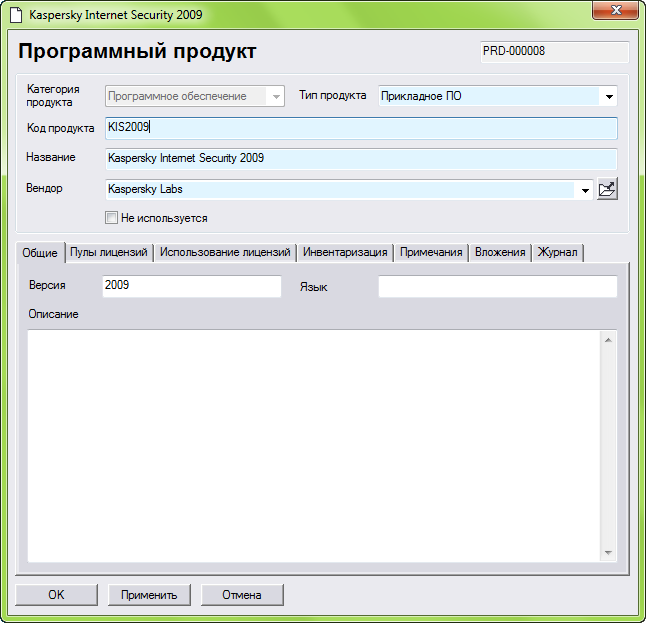Click the 'Код продукта' field with KIS2009
This screenshot has width=646, height=623.
[x=361, y=128]
